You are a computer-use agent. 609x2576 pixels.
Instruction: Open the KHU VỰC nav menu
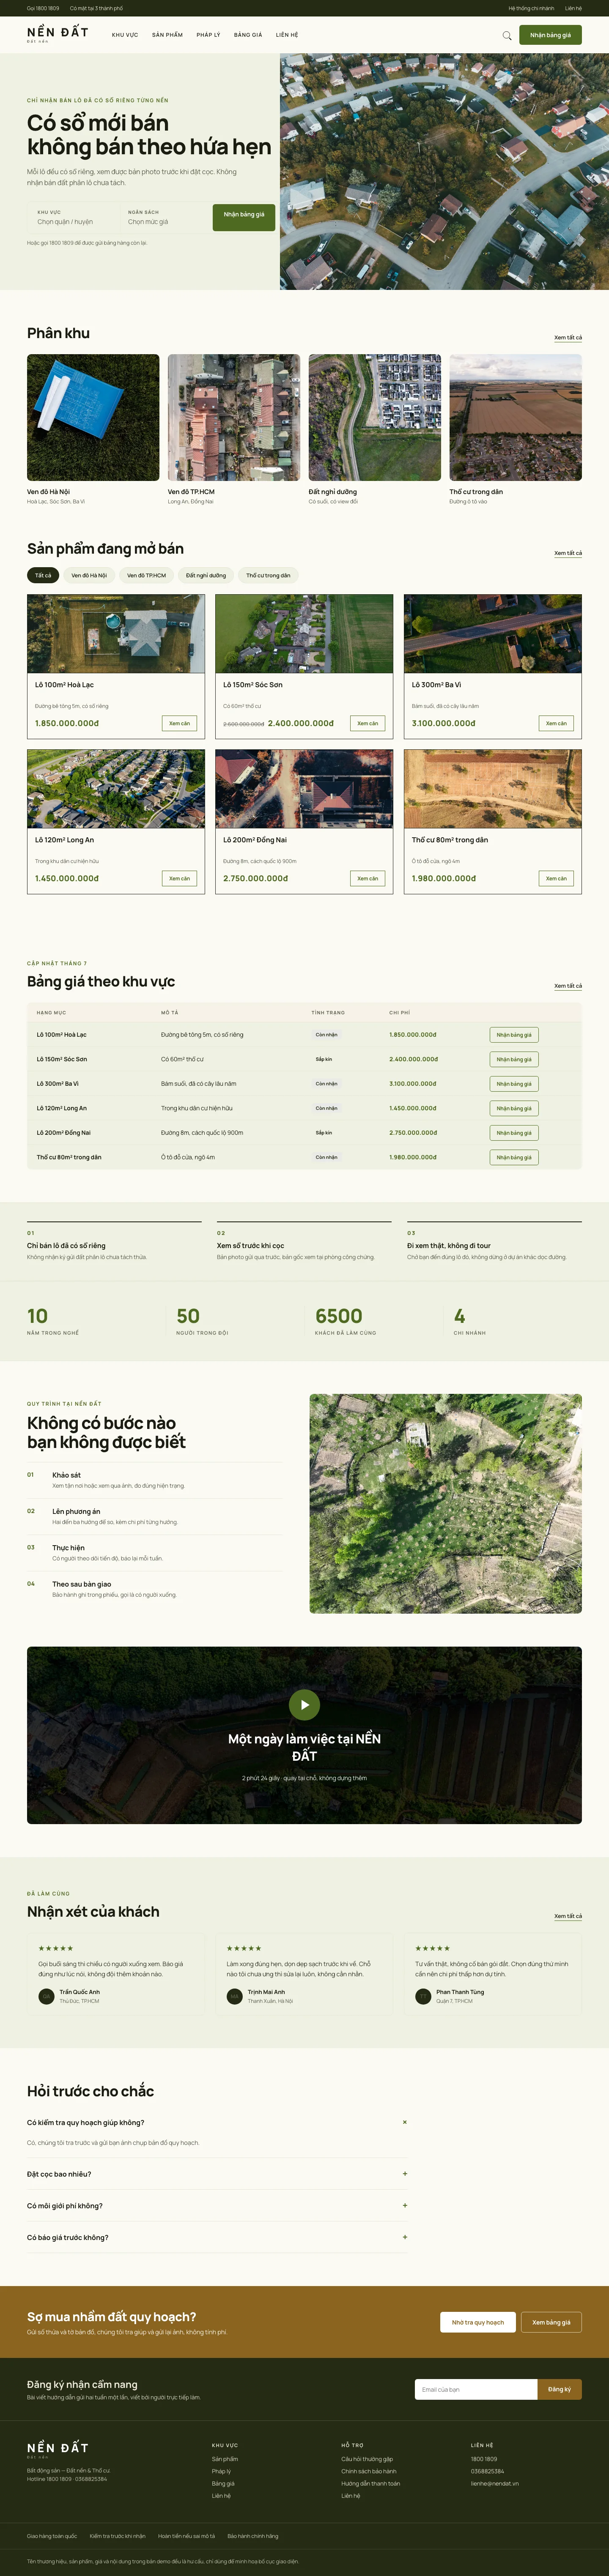[125, 35]
